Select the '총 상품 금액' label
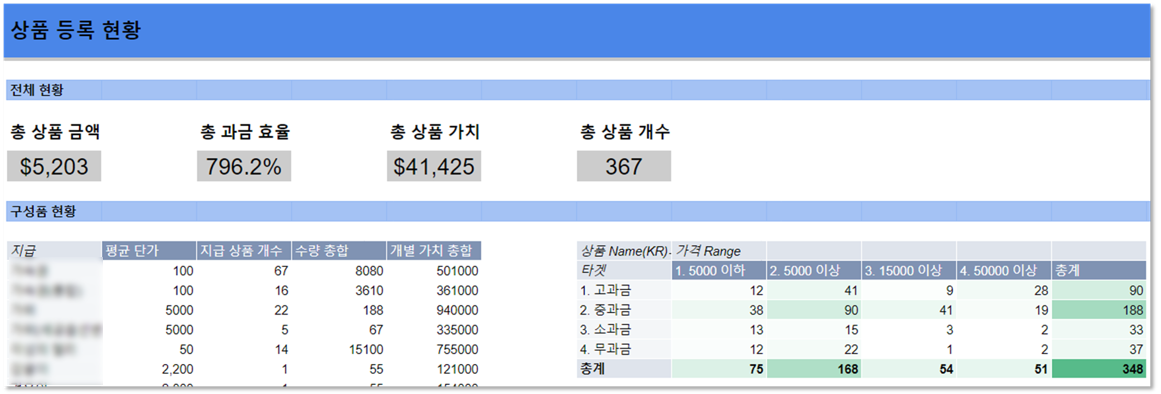The width and height of the screenshot is (1161, 394). click(x=55, y=133)
